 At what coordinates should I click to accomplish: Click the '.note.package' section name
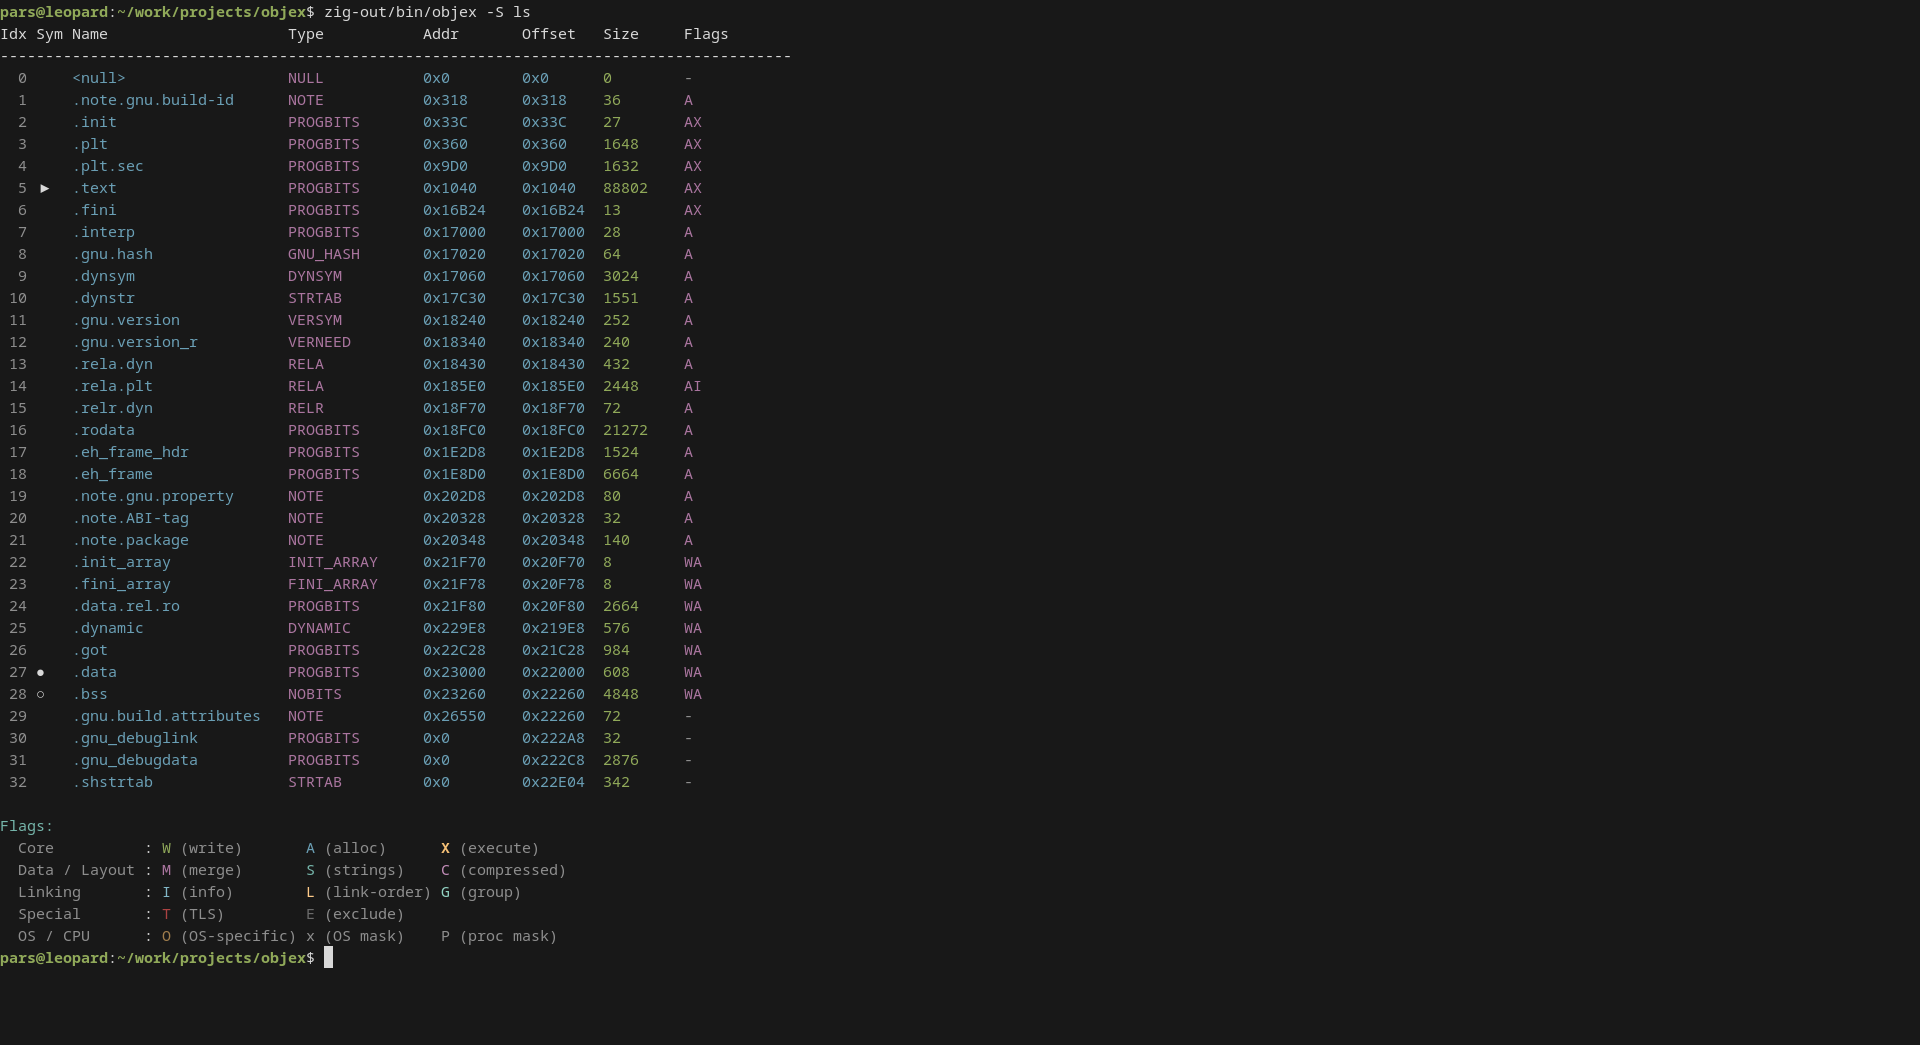coord(130,540)
